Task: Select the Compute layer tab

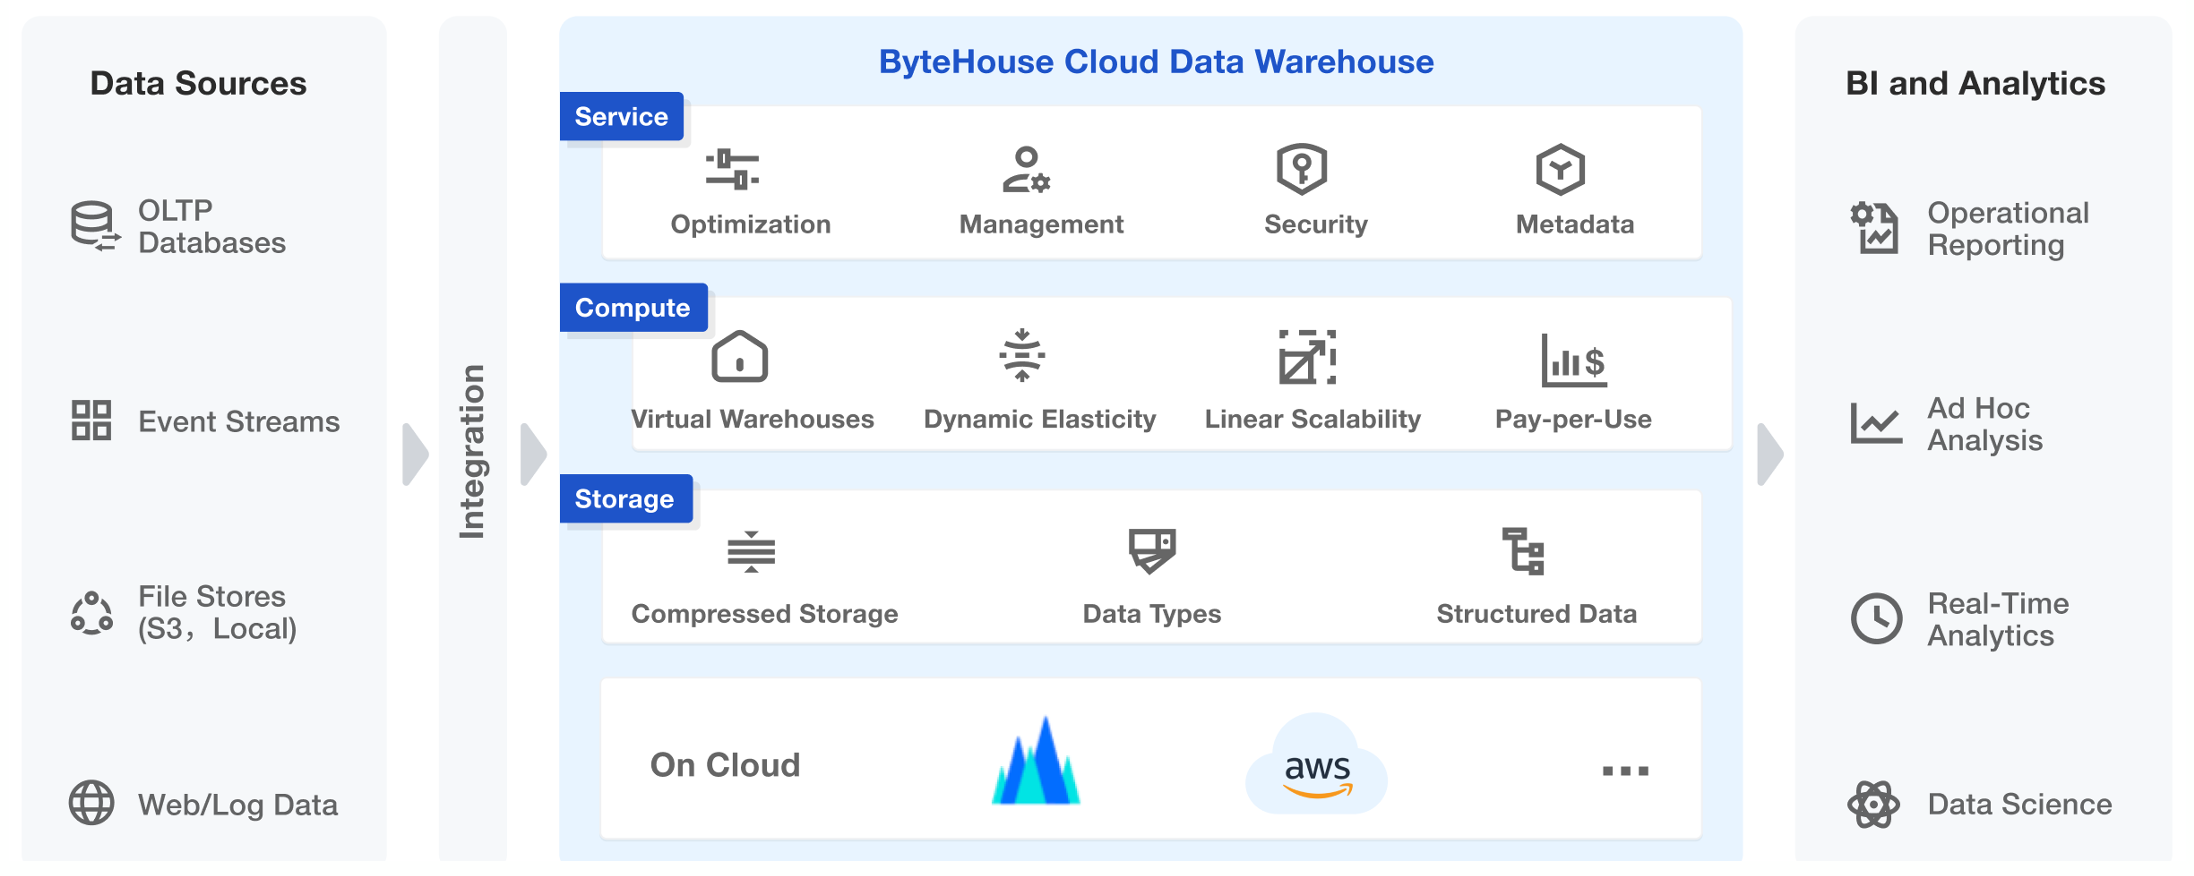Action: [x=633, y=307]
